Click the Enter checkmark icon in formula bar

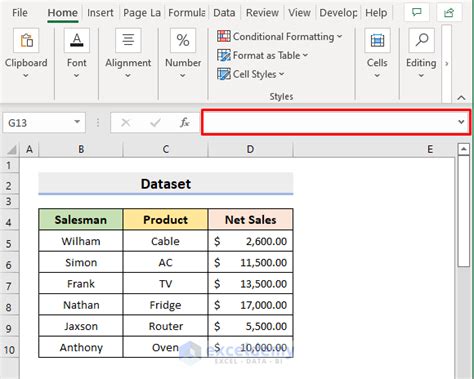pyautogui.click(x=155, y=123)
